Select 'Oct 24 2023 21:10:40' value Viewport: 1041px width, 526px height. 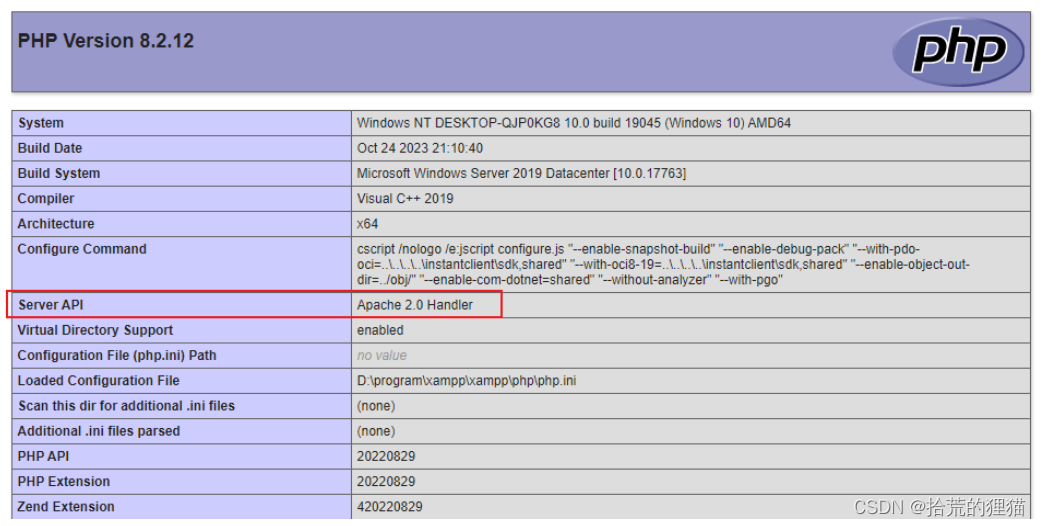pyautogui.click(x=420, y=148)
